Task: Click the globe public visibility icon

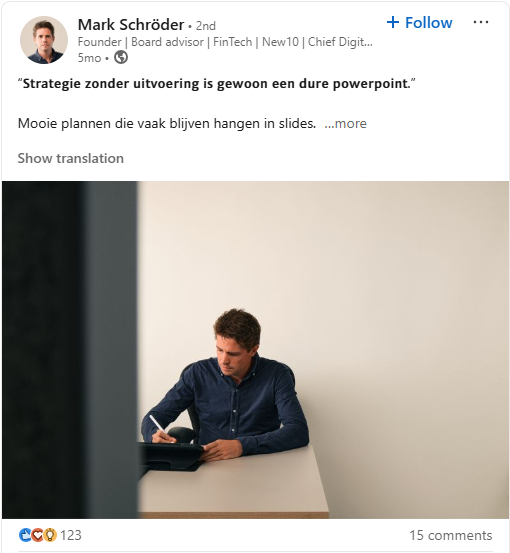Action: [121, 57]
